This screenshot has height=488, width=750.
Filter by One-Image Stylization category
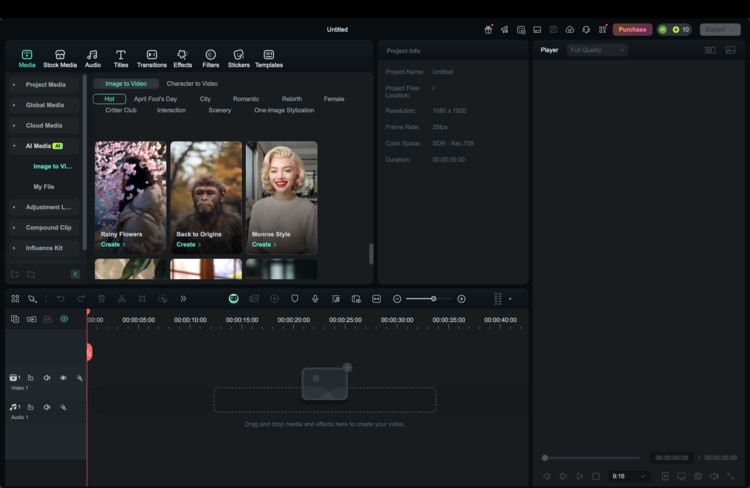(x=284, y=110)
